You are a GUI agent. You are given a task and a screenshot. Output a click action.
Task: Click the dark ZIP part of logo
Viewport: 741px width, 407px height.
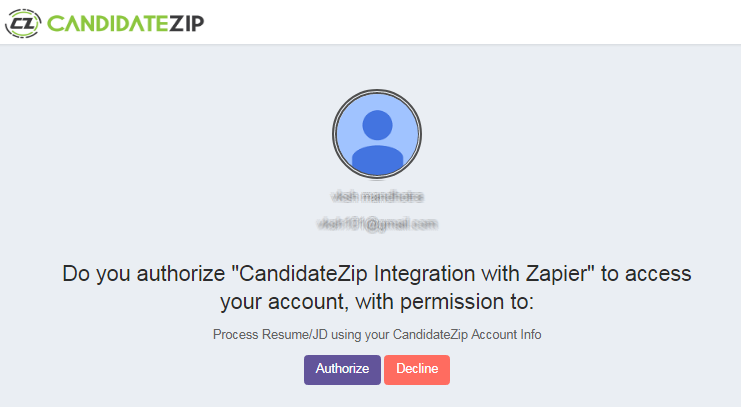click(187, 23)
